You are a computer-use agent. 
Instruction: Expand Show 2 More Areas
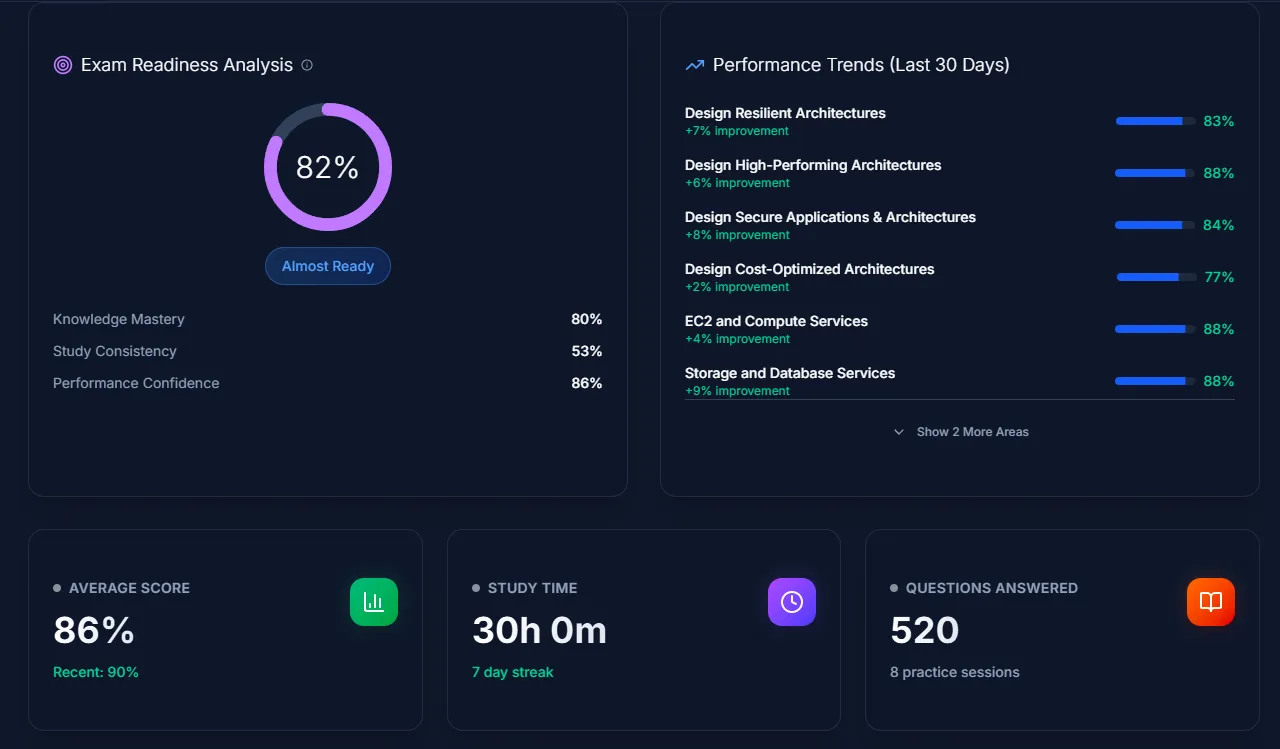click(972, 432)
